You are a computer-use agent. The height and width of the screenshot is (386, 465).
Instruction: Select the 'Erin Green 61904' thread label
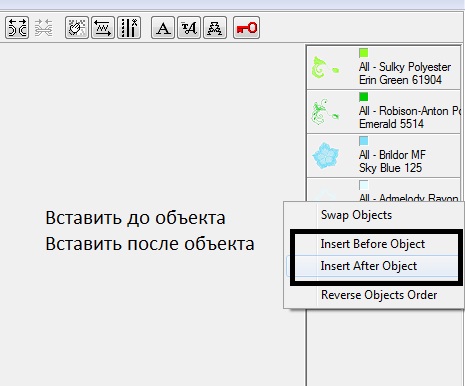click(x=400, y=80)
